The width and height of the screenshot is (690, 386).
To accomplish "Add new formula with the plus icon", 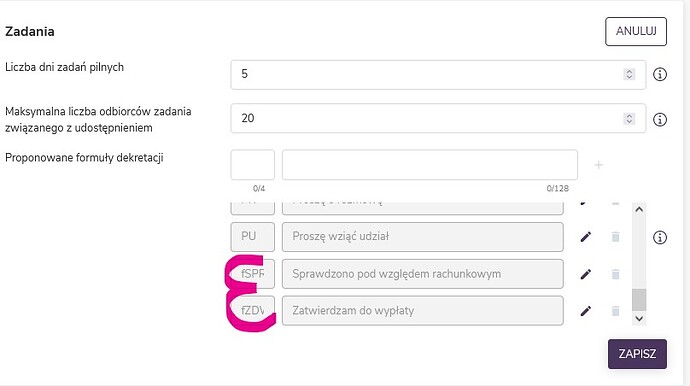I will click(x=598, y=165).
